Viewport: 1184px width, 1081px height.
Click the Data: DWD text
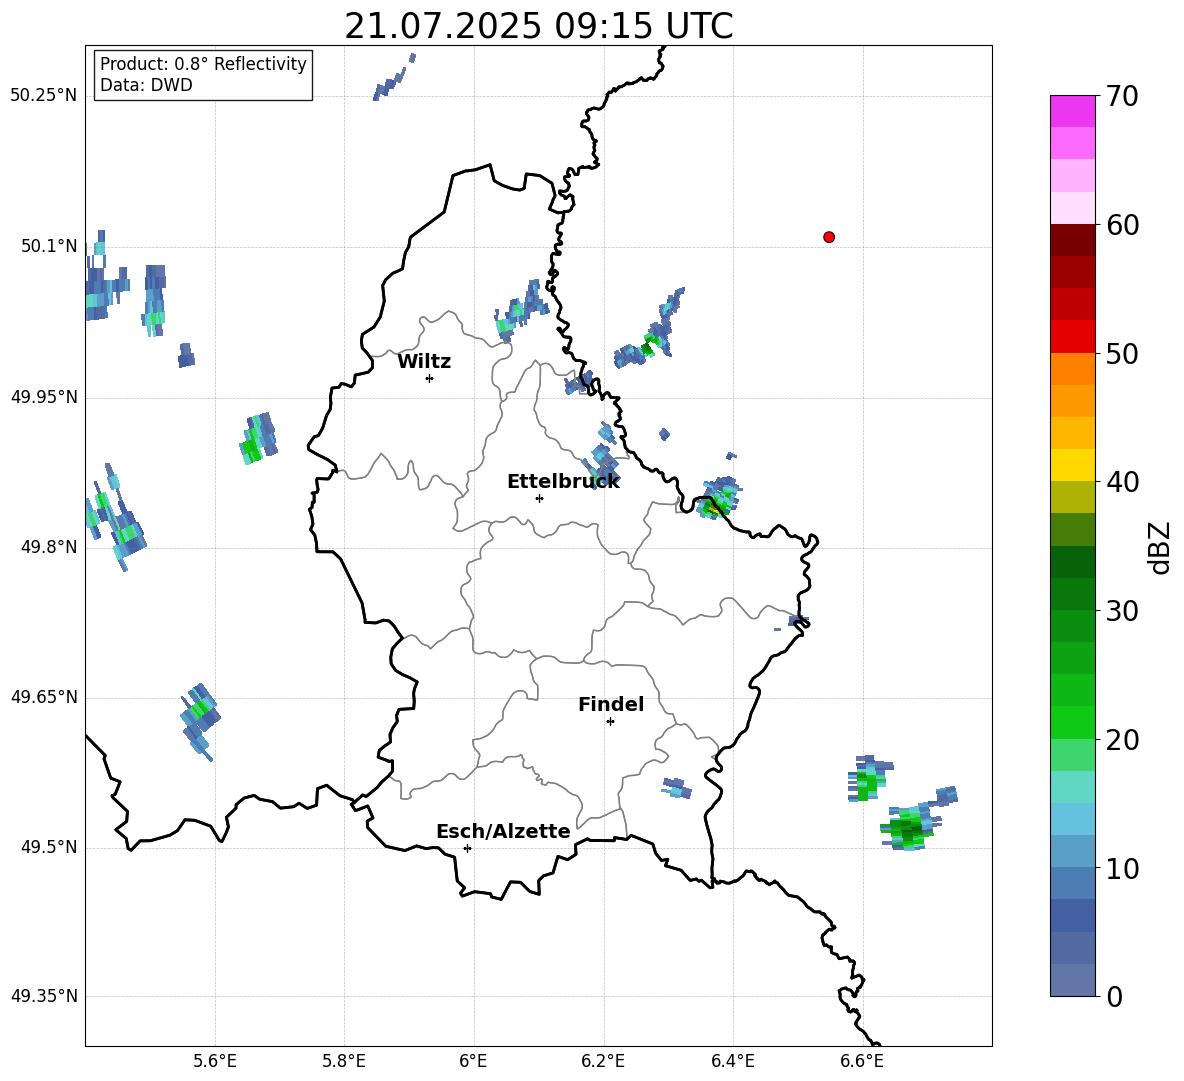pyautogui.click(x=146, y=85)
